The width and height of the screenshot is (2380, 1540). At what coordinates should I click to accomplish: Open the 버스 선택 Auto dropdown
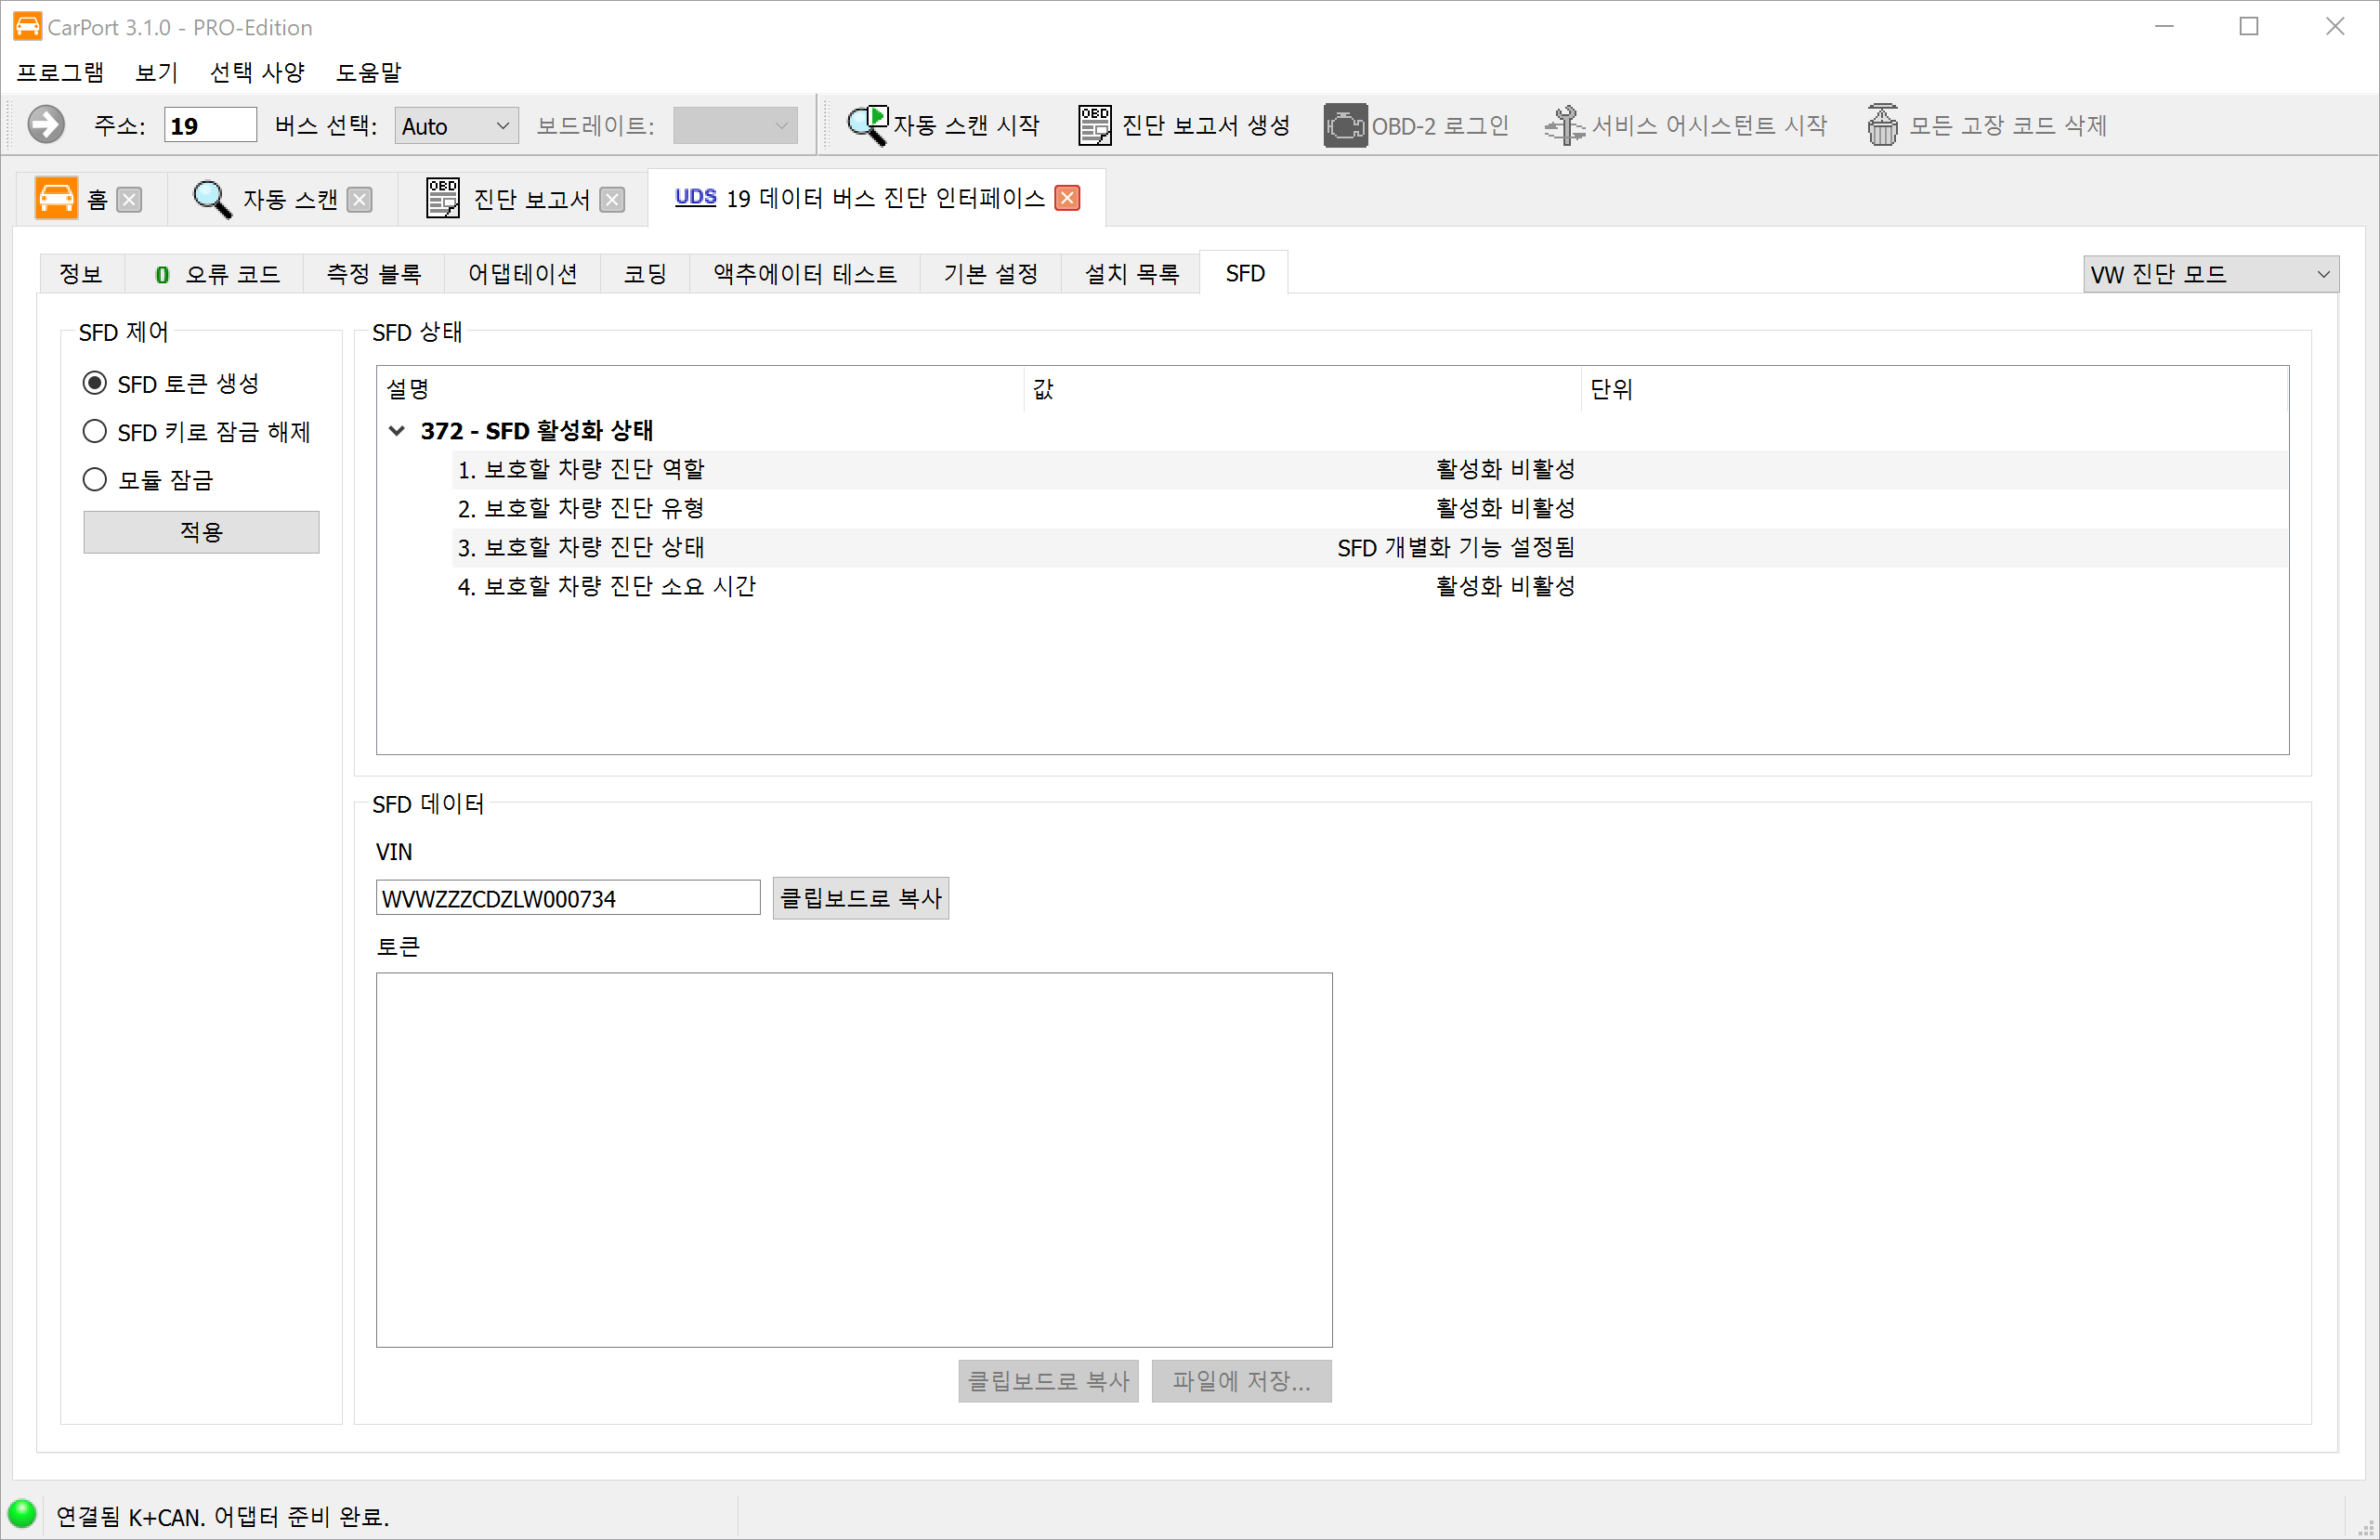pyautogui.click(x=456, y=126)
